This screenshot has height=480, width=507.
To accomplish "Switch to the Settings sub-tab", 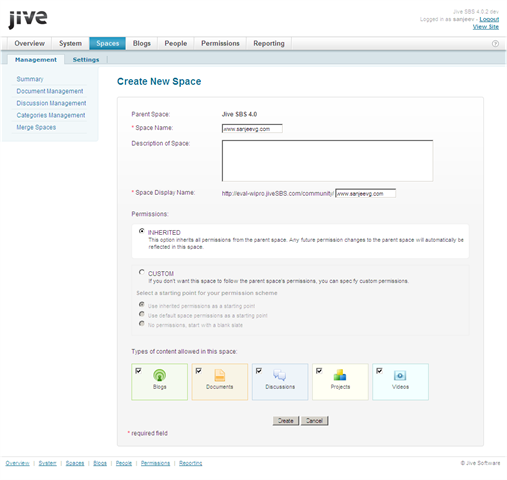I will [86, 60].
